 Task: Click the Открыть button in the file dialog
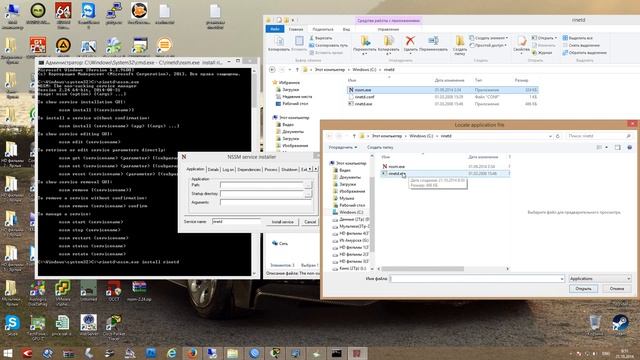pos(583,289)
